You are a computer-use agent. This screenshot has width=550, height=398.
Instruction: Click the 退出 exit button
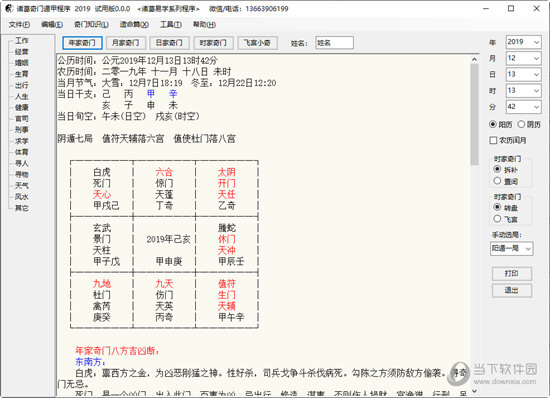coord(512,290)
